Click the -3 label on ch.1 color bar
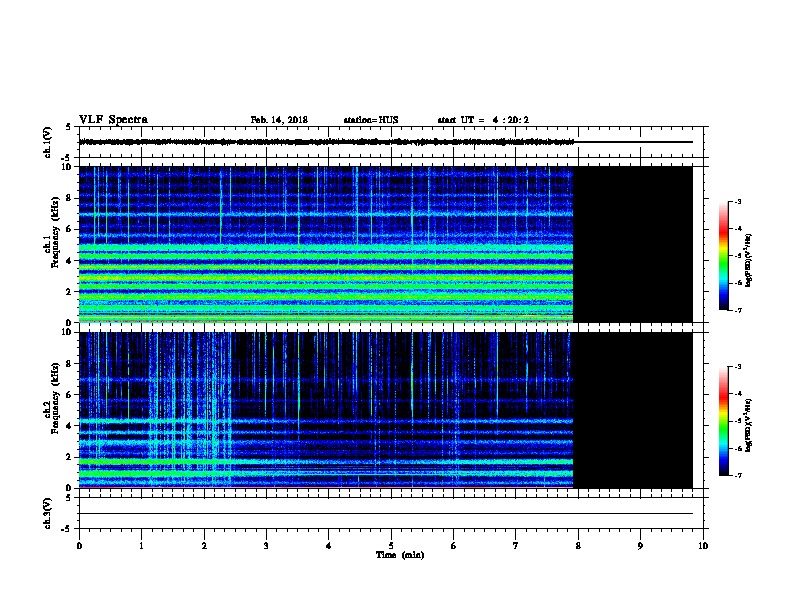 pos(737,202)
